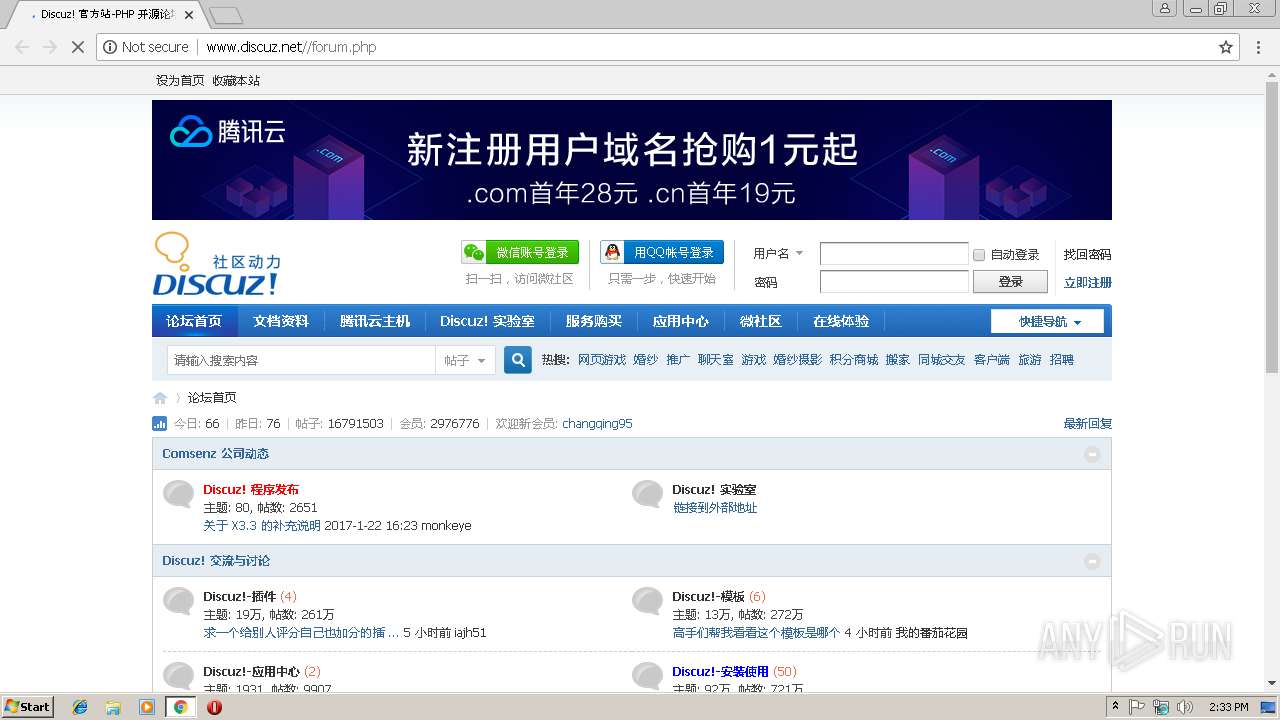Click the 链接到外部地址 link
This screenshot has width=1280, height=720.
click(715, 508)
